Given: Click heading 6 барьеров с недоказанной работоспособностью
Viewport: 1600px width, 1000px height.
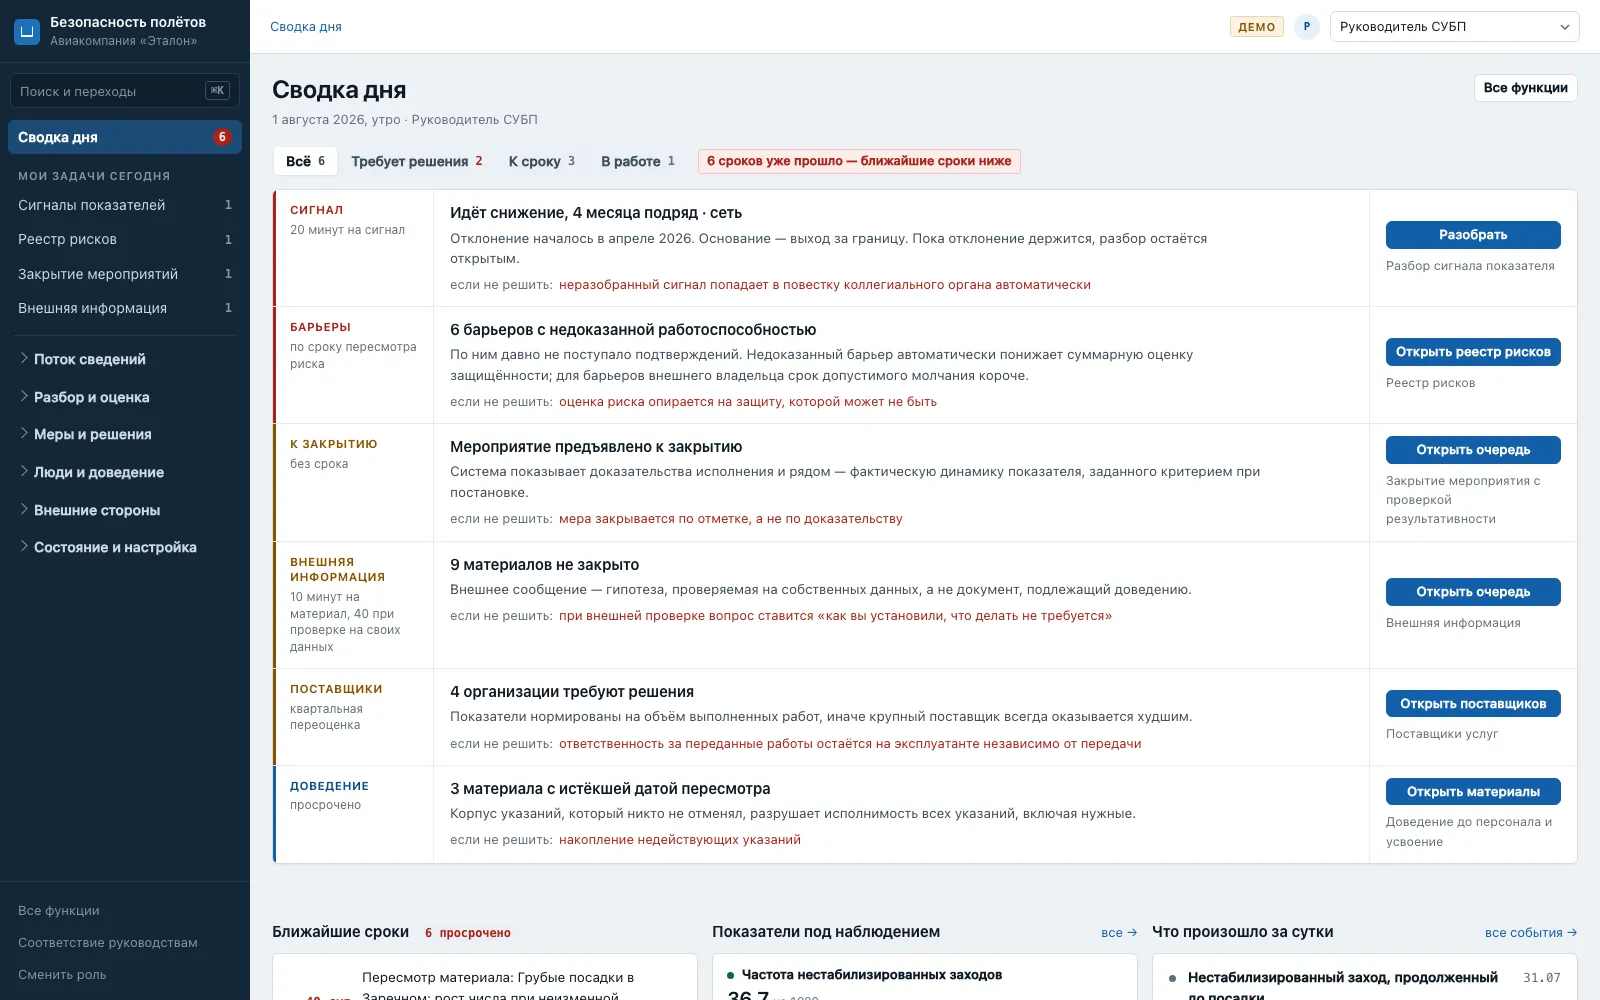Looking at the screenshot, I should (x=633, y=330).
